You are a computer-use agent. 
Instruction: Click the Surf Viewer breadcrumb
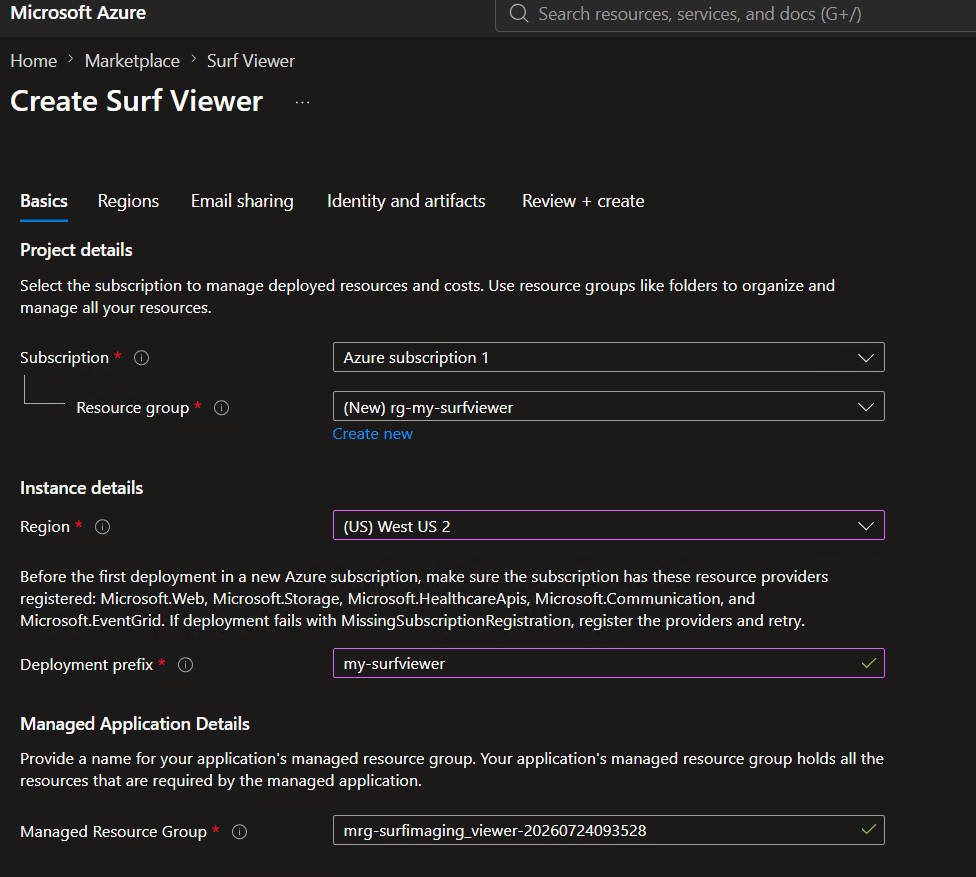[251, 61]
